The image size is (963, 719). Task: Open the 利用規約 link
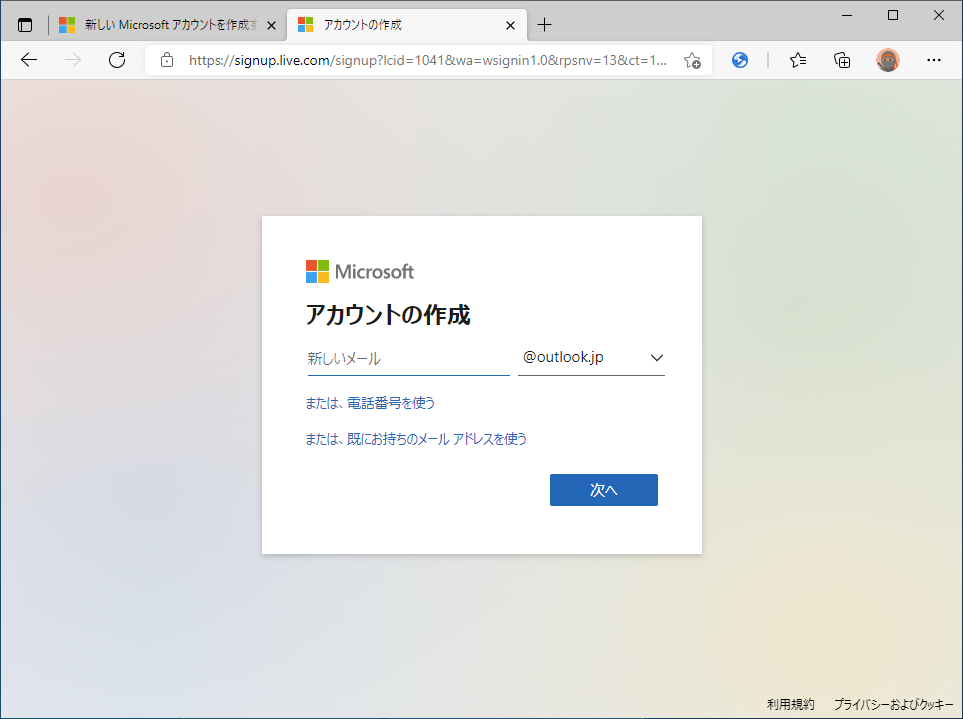coord(790,704)
